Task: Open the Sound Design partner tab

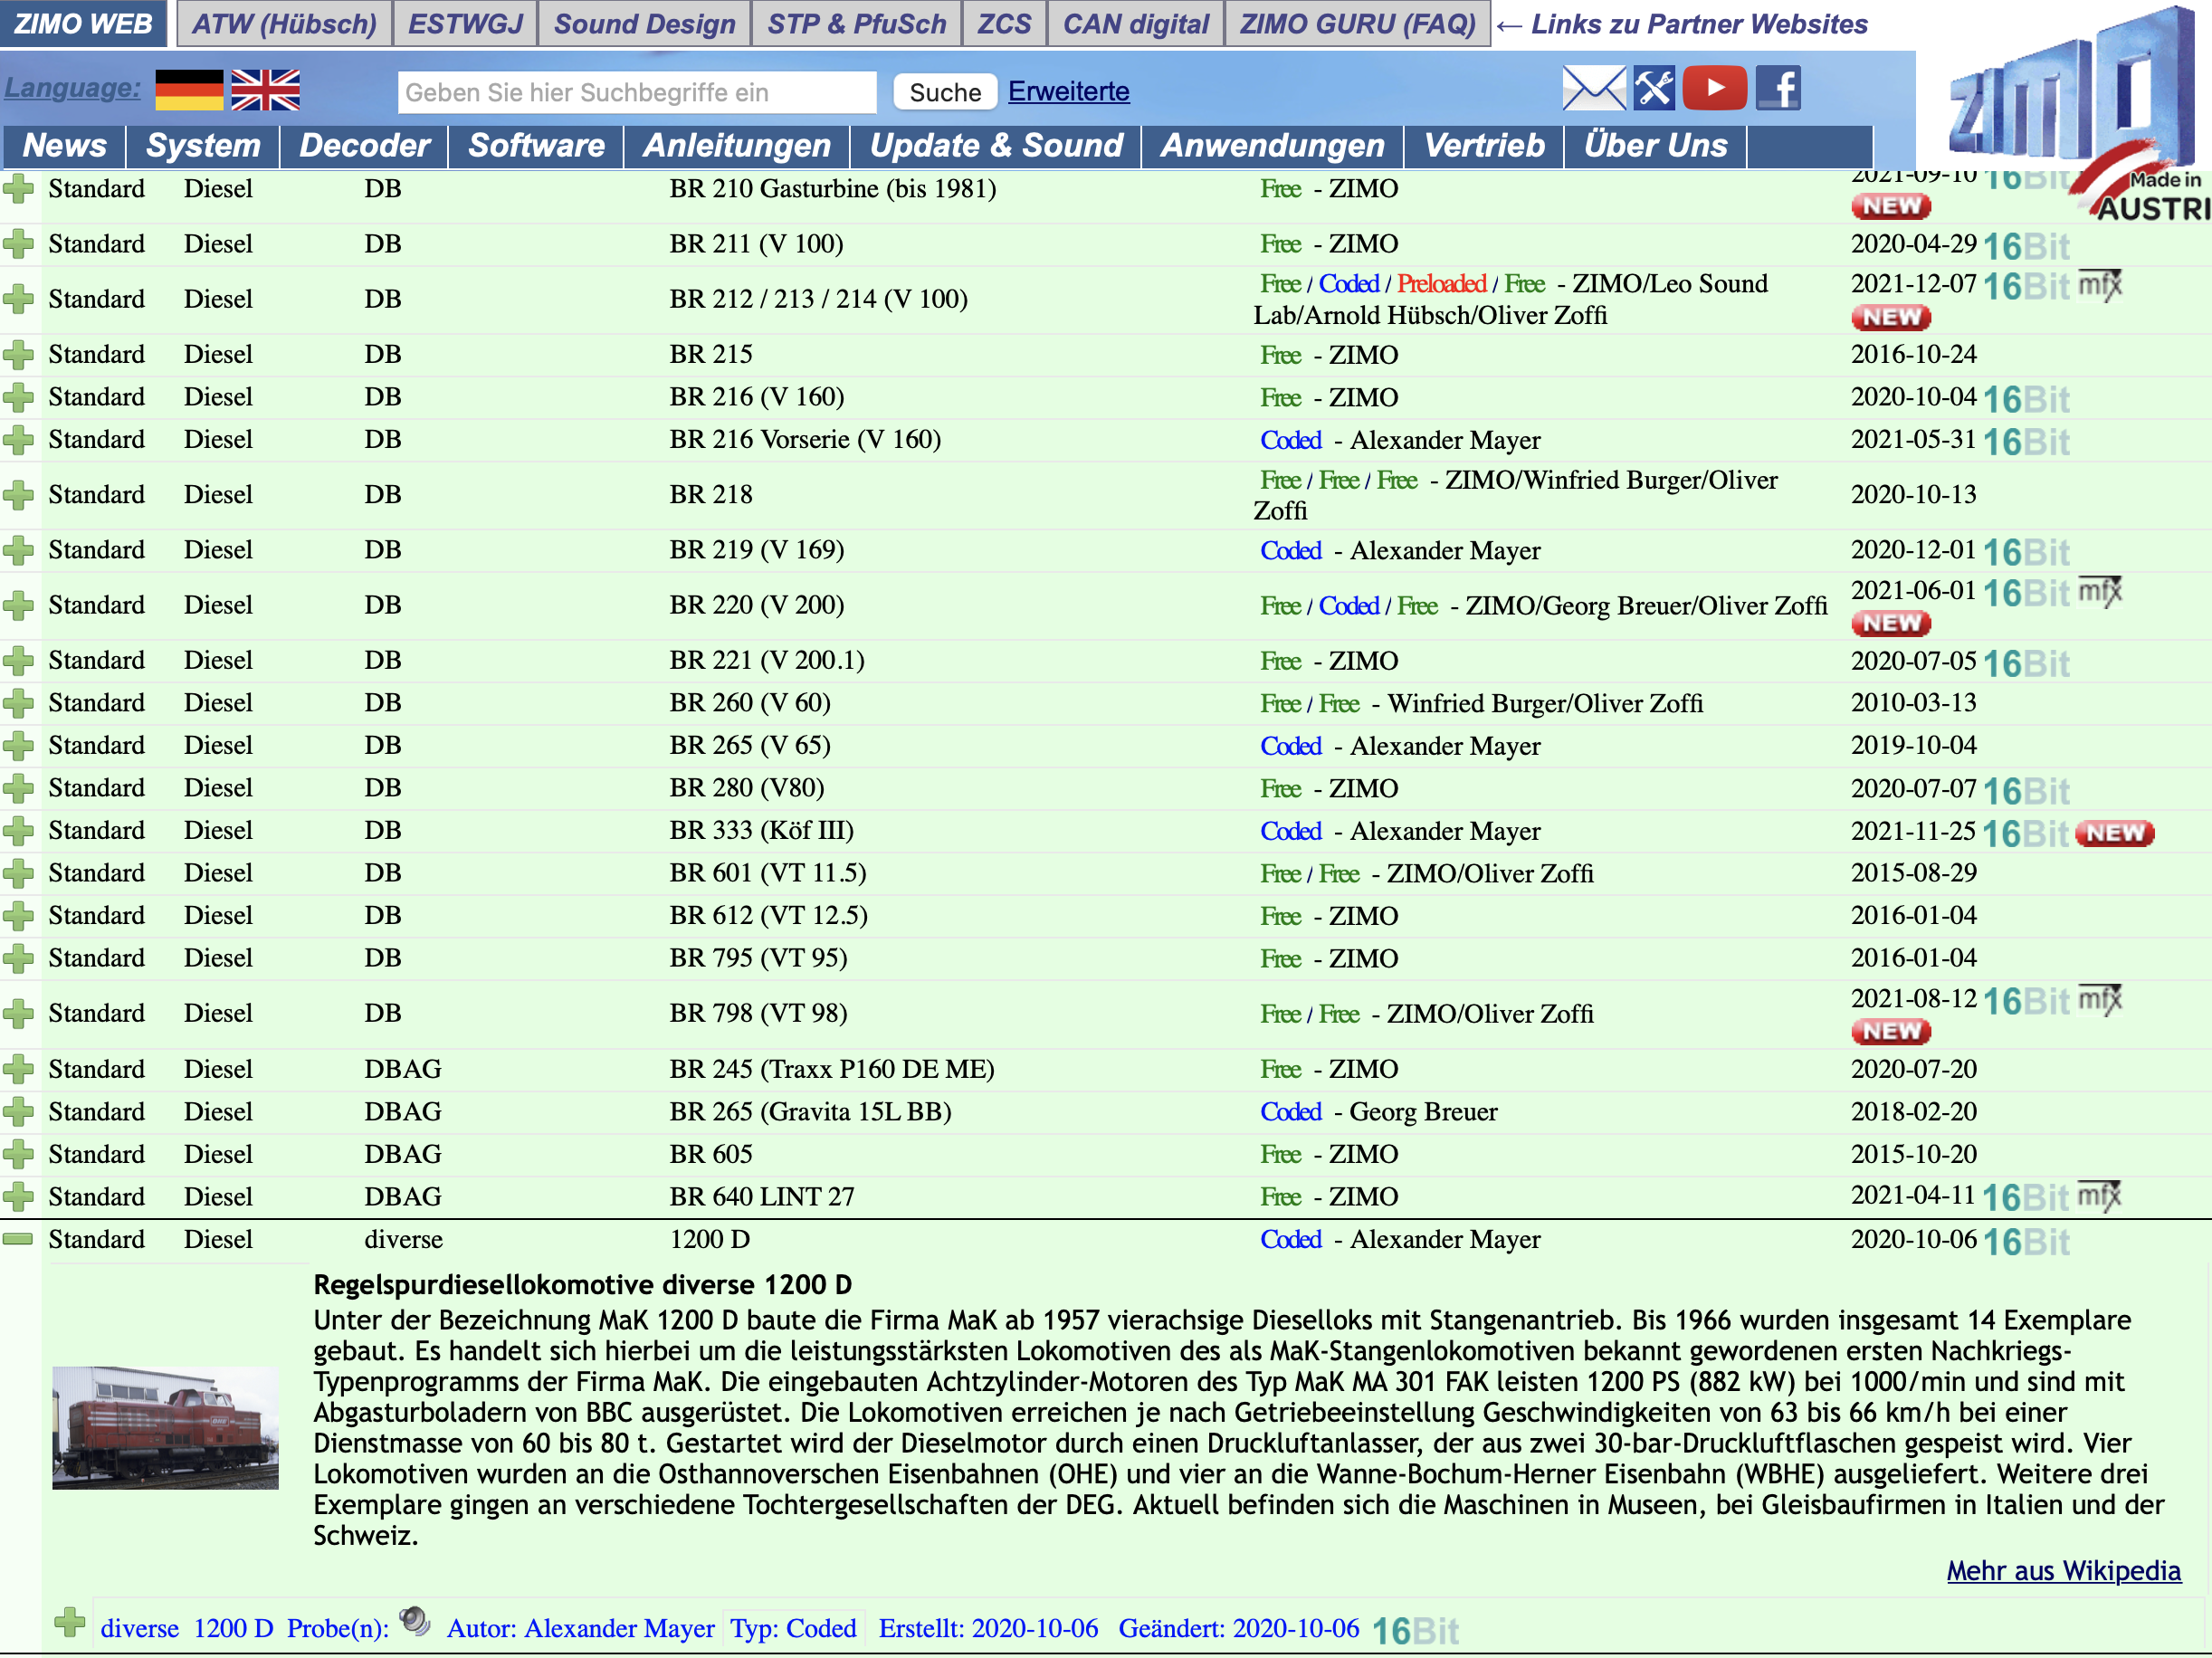Action: (x=644, y=24)
